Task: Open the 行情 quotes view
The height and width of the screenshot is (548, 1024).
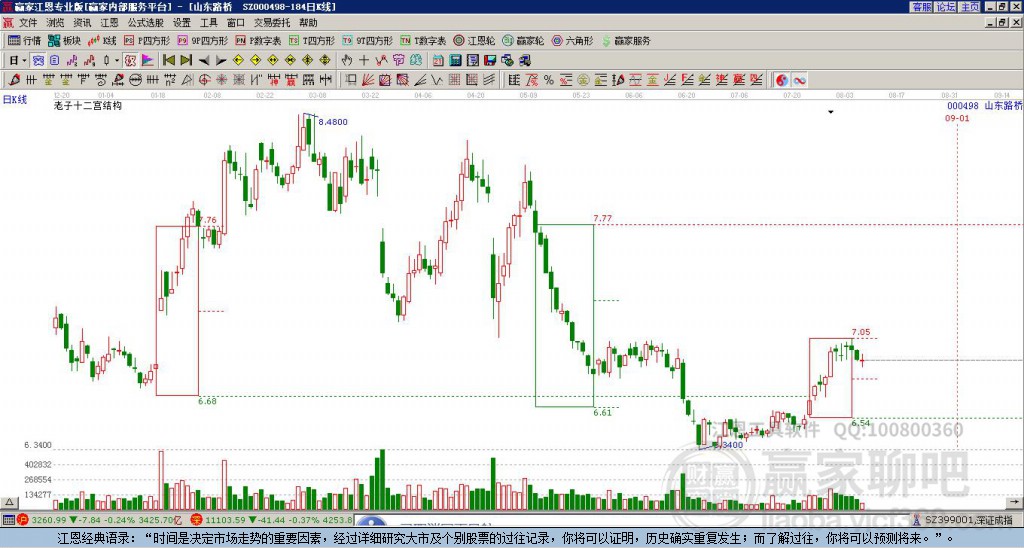Action: (x=24, y=40)
